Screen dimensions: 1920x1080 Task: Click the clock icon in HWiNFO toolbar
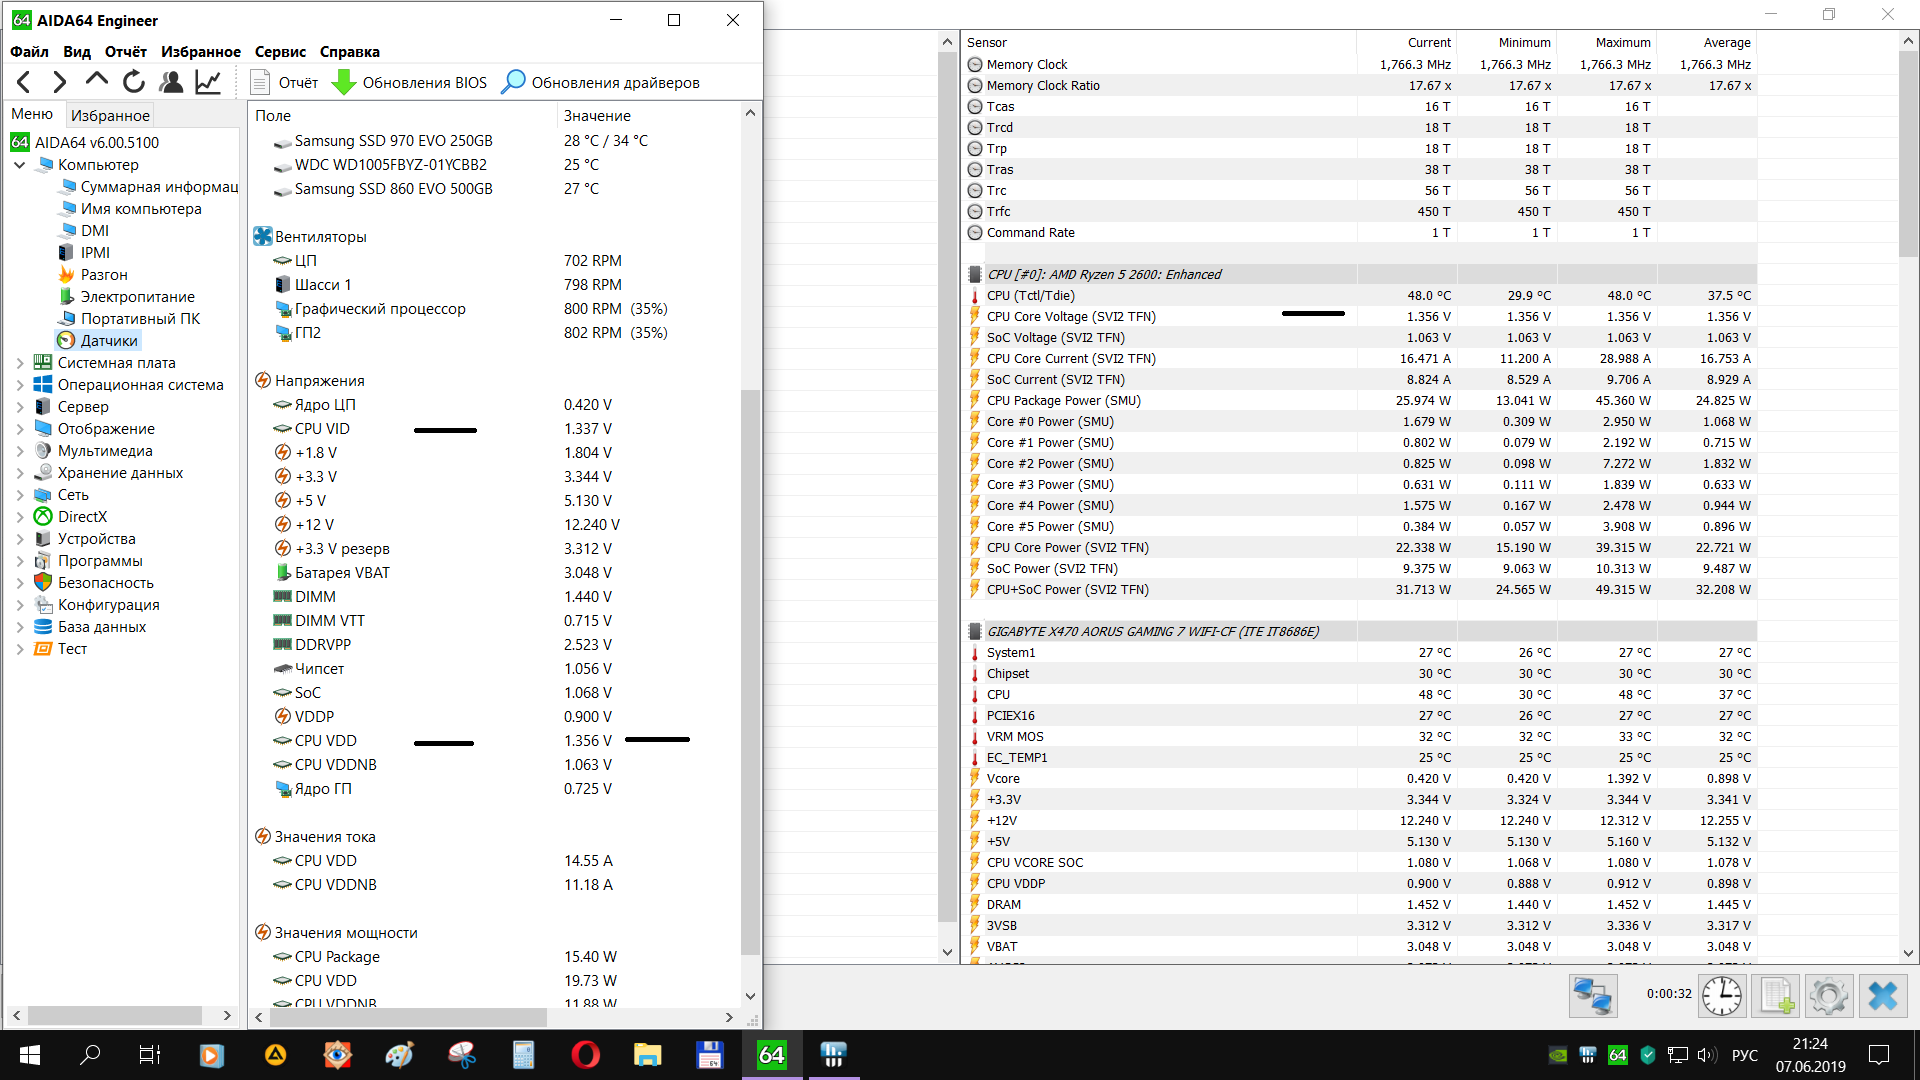pos(1721,996)
